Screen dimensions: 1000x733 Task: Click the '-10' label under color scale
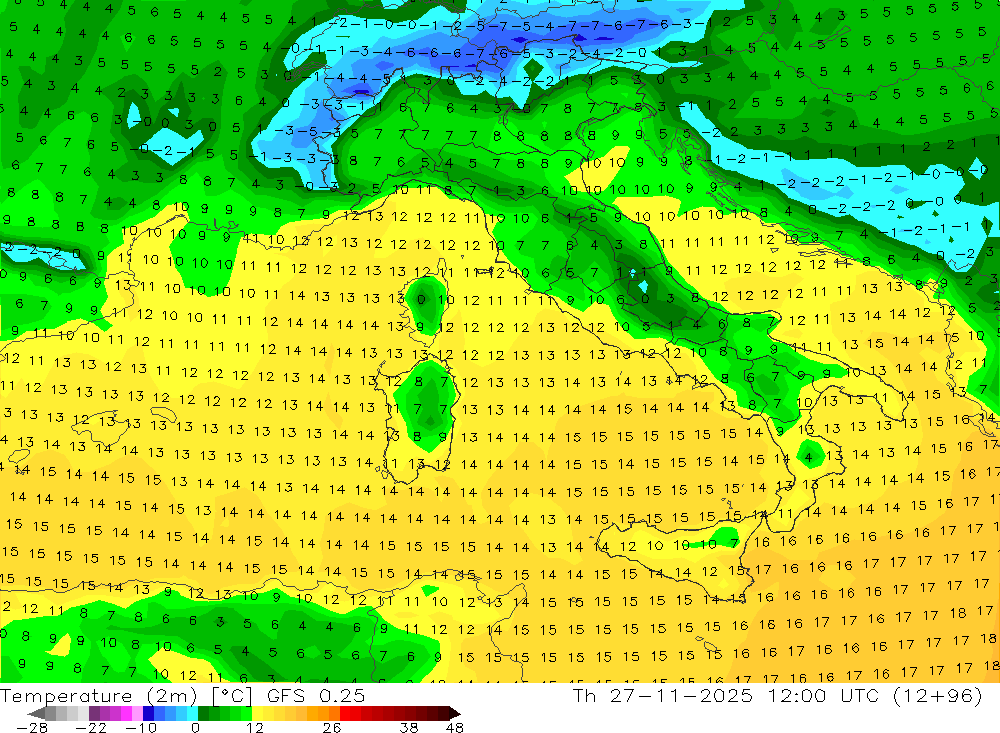[140, 727]
